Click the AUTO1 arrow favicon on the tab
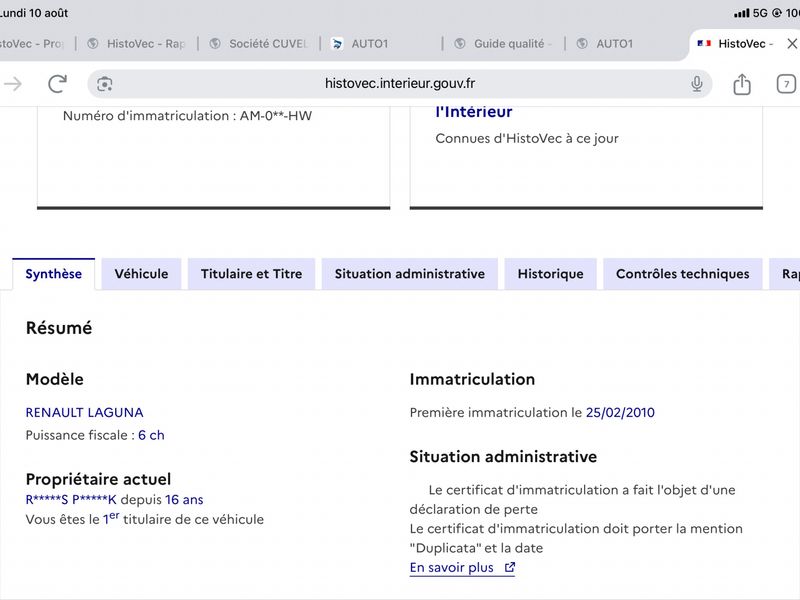Screen dimensions: 800x600 (337, 44)
